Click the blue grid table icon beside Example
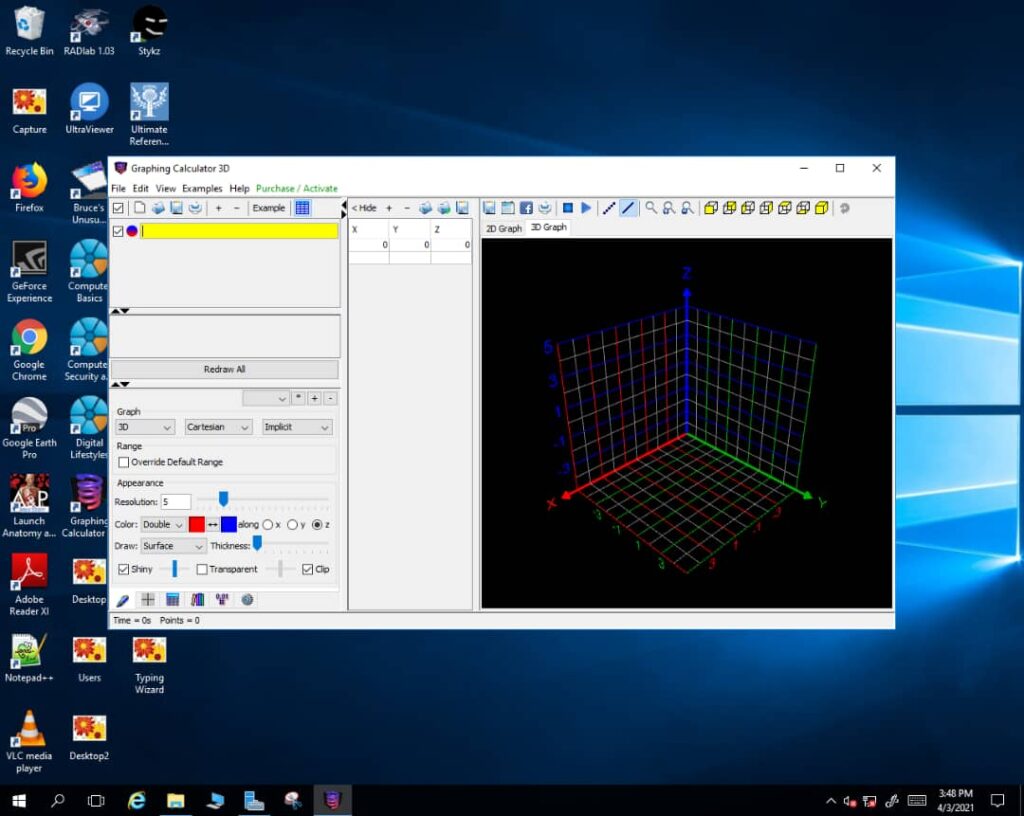 point(302,208)
